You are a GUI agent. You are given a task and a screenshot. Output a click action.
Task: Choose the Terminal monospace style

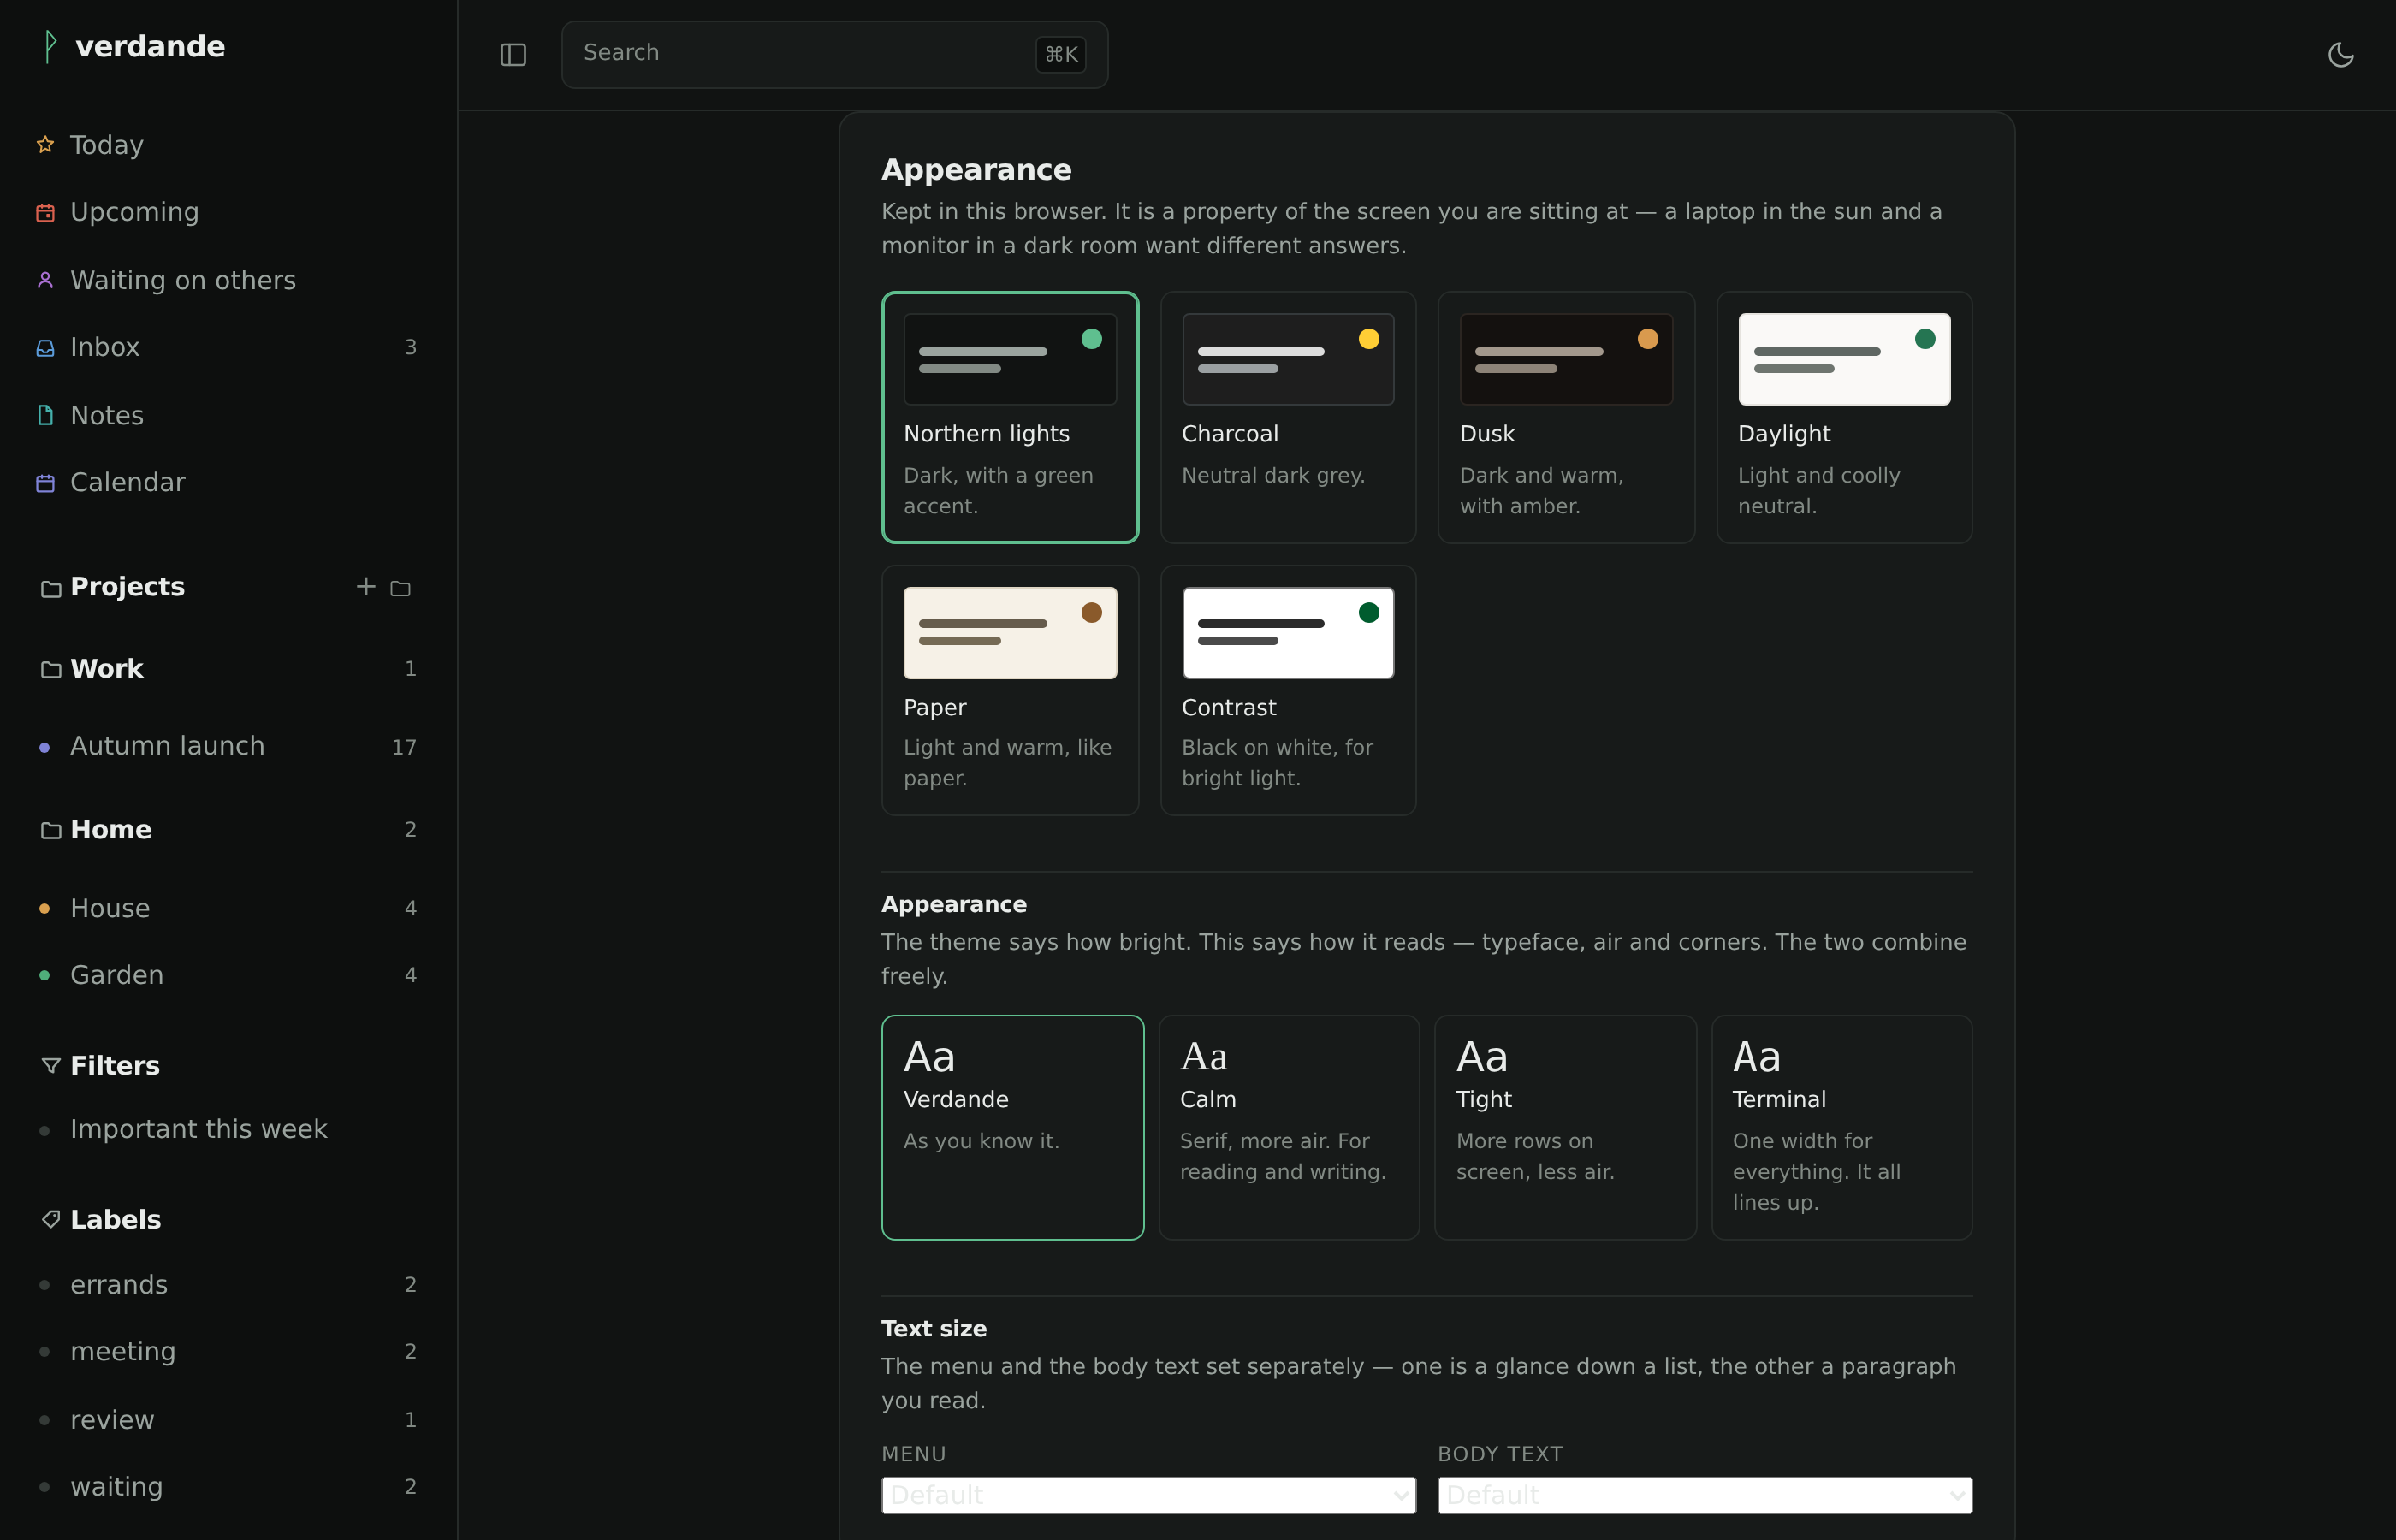1841,1127
